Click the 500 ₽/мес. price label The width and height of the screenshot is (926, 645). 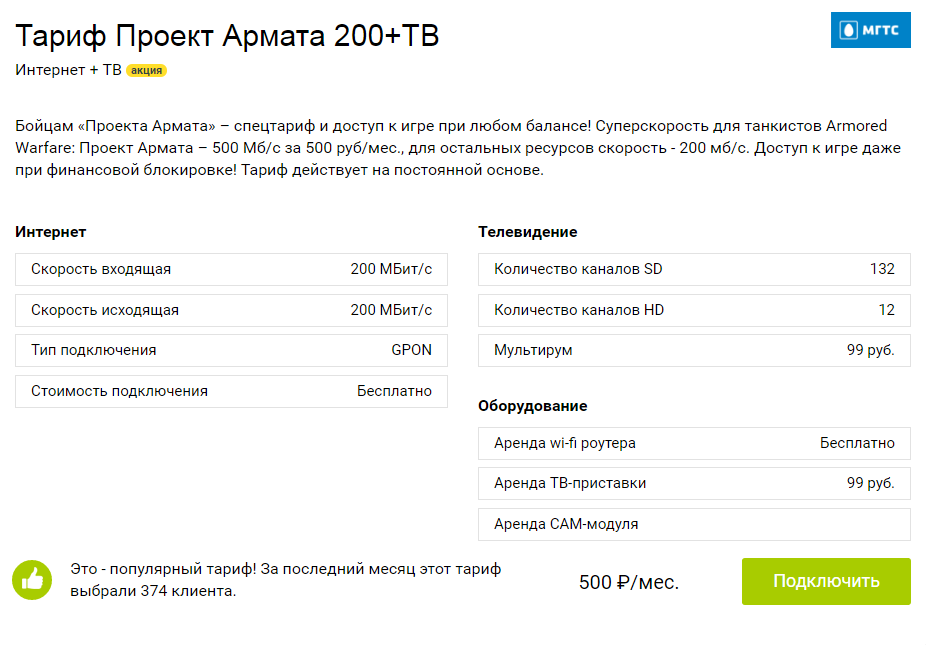tap(629, 582)
